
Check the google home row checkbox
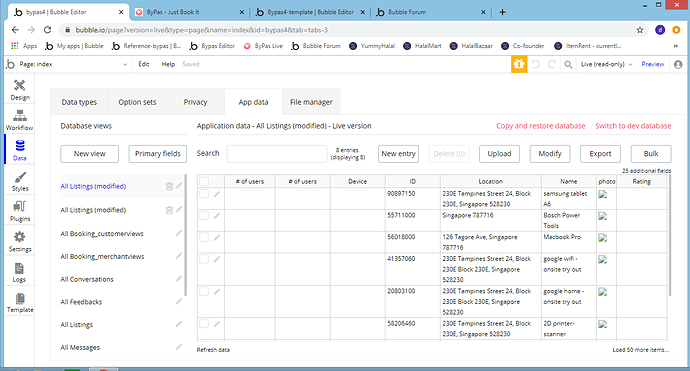coord(204,291)
